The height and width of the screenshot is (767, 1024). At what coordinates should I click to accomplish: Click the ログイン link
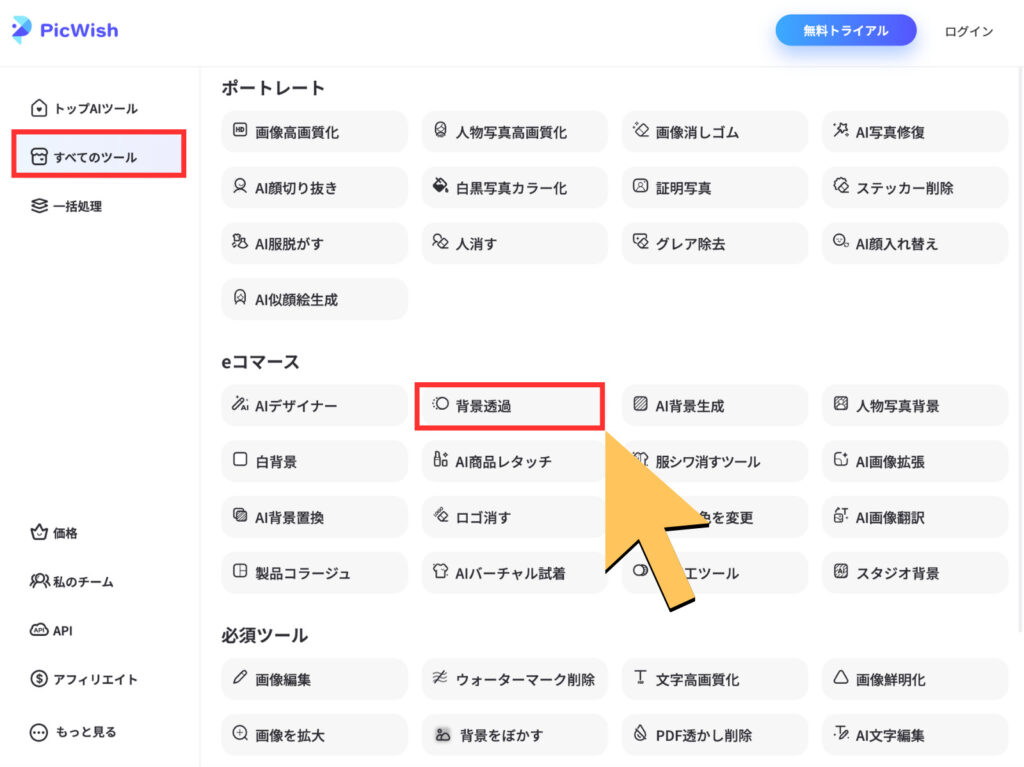coord(968,32)
